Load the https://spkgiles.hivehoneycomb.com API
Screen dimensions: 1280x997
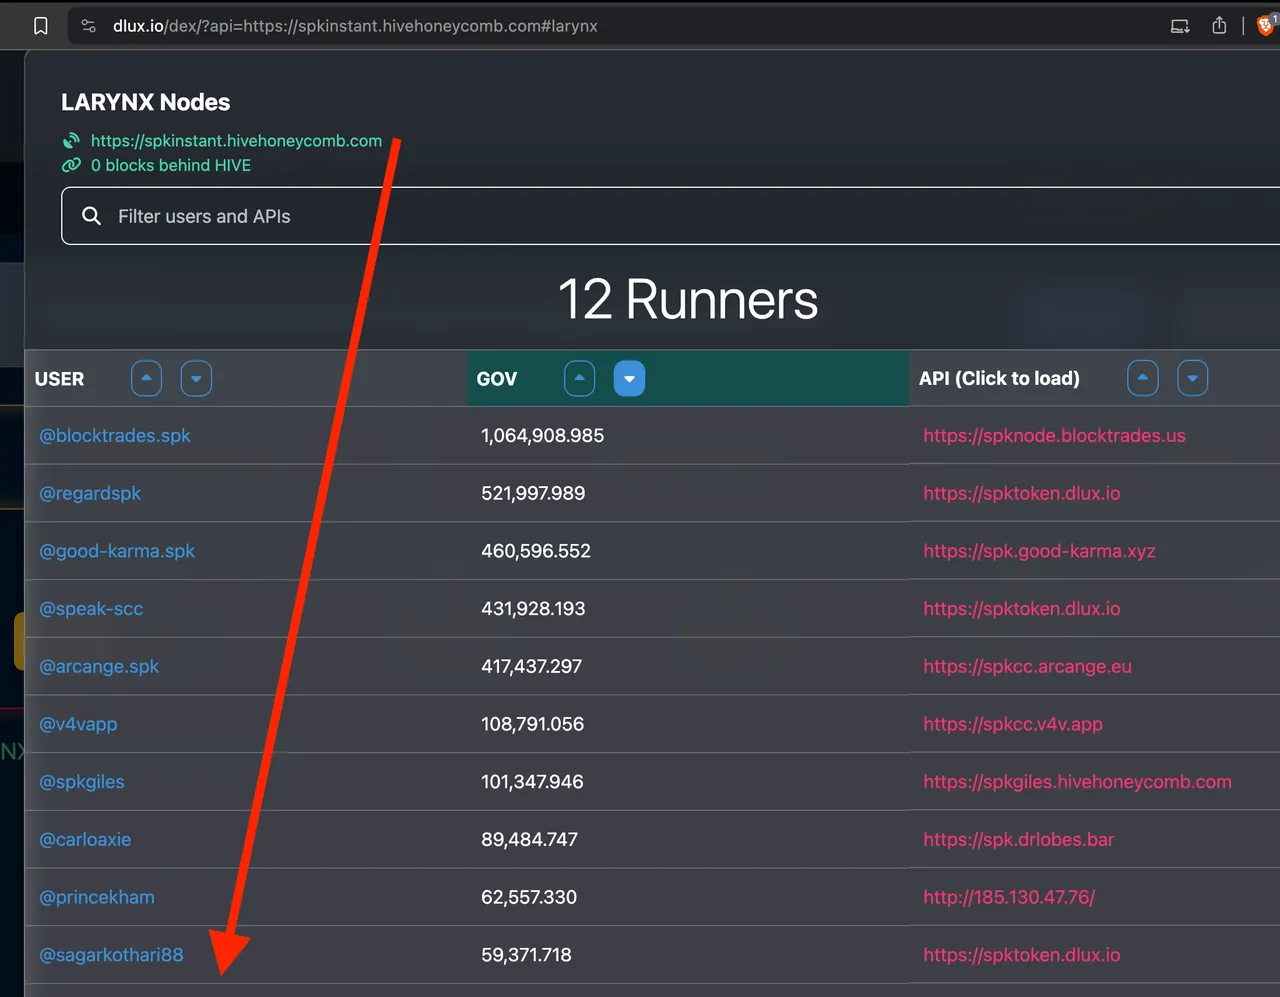1077,782
